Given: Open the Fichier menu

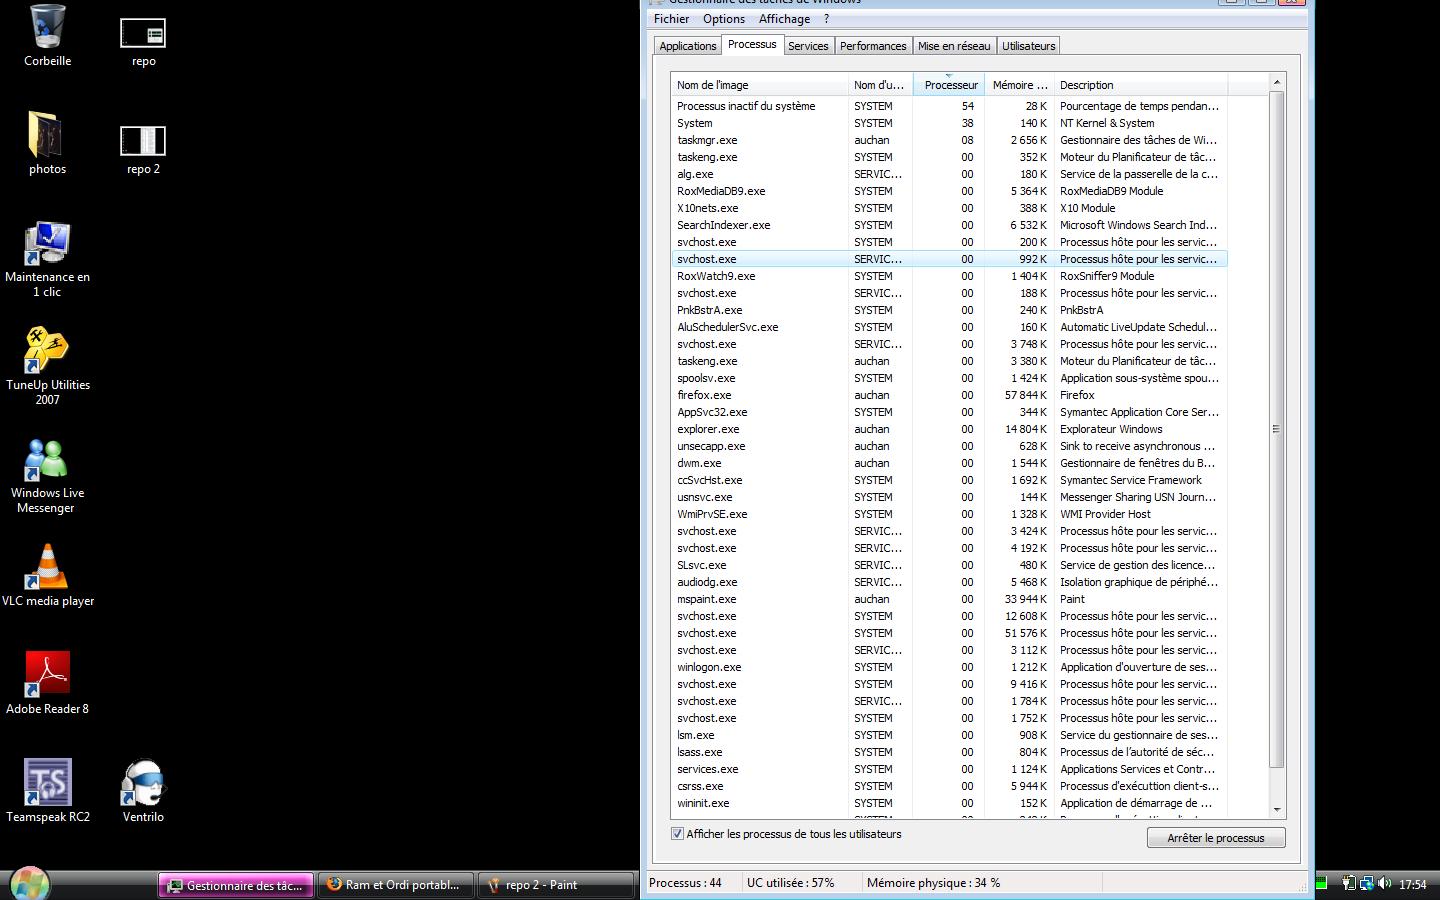Looking at the screenshot, I should (x=671, y=19).
